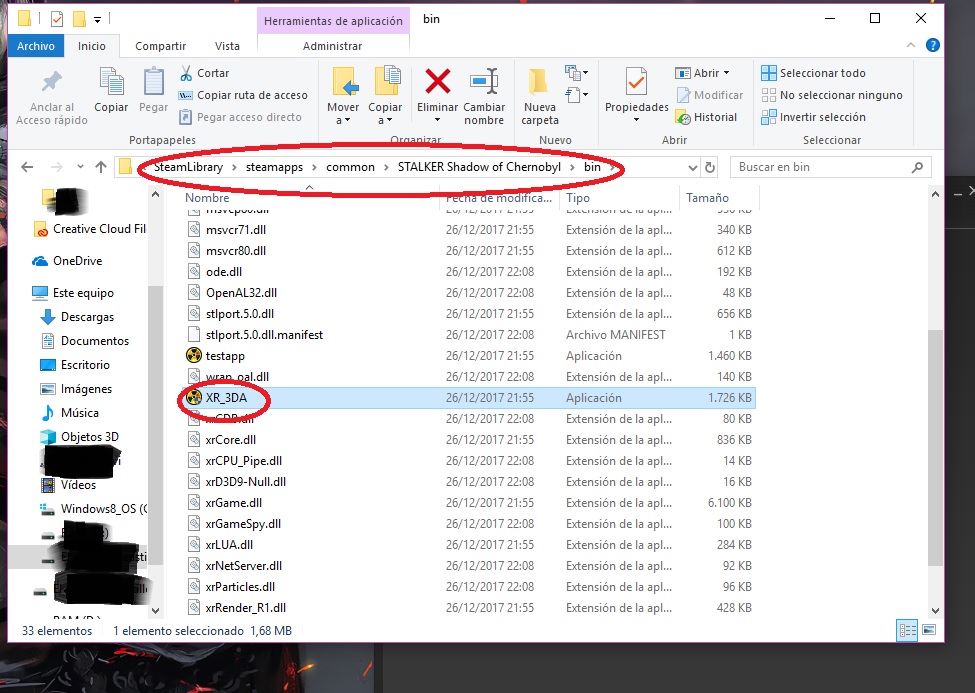Open Imágenes in the sidebar

coord(76,389)
